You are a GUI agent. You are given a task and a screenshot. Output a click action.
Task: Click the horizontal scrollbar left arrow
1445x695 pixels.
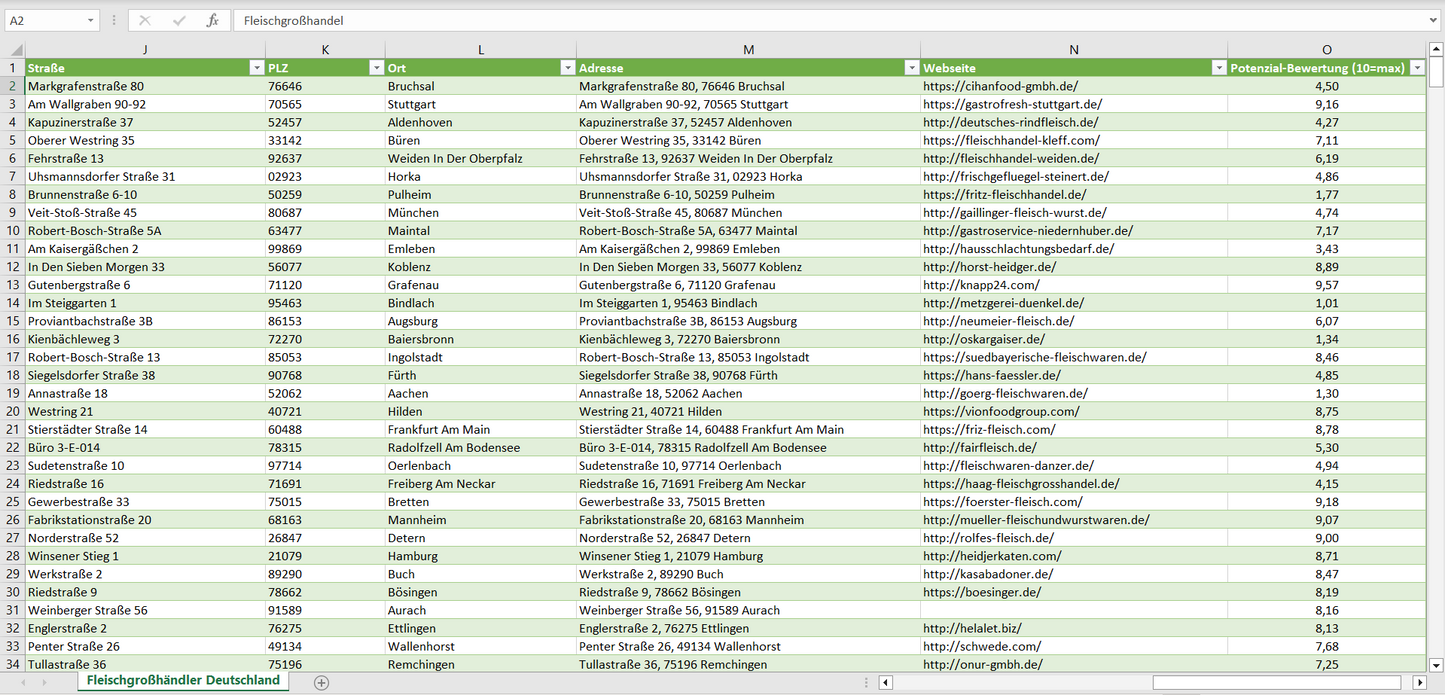(x=886, y=682)
